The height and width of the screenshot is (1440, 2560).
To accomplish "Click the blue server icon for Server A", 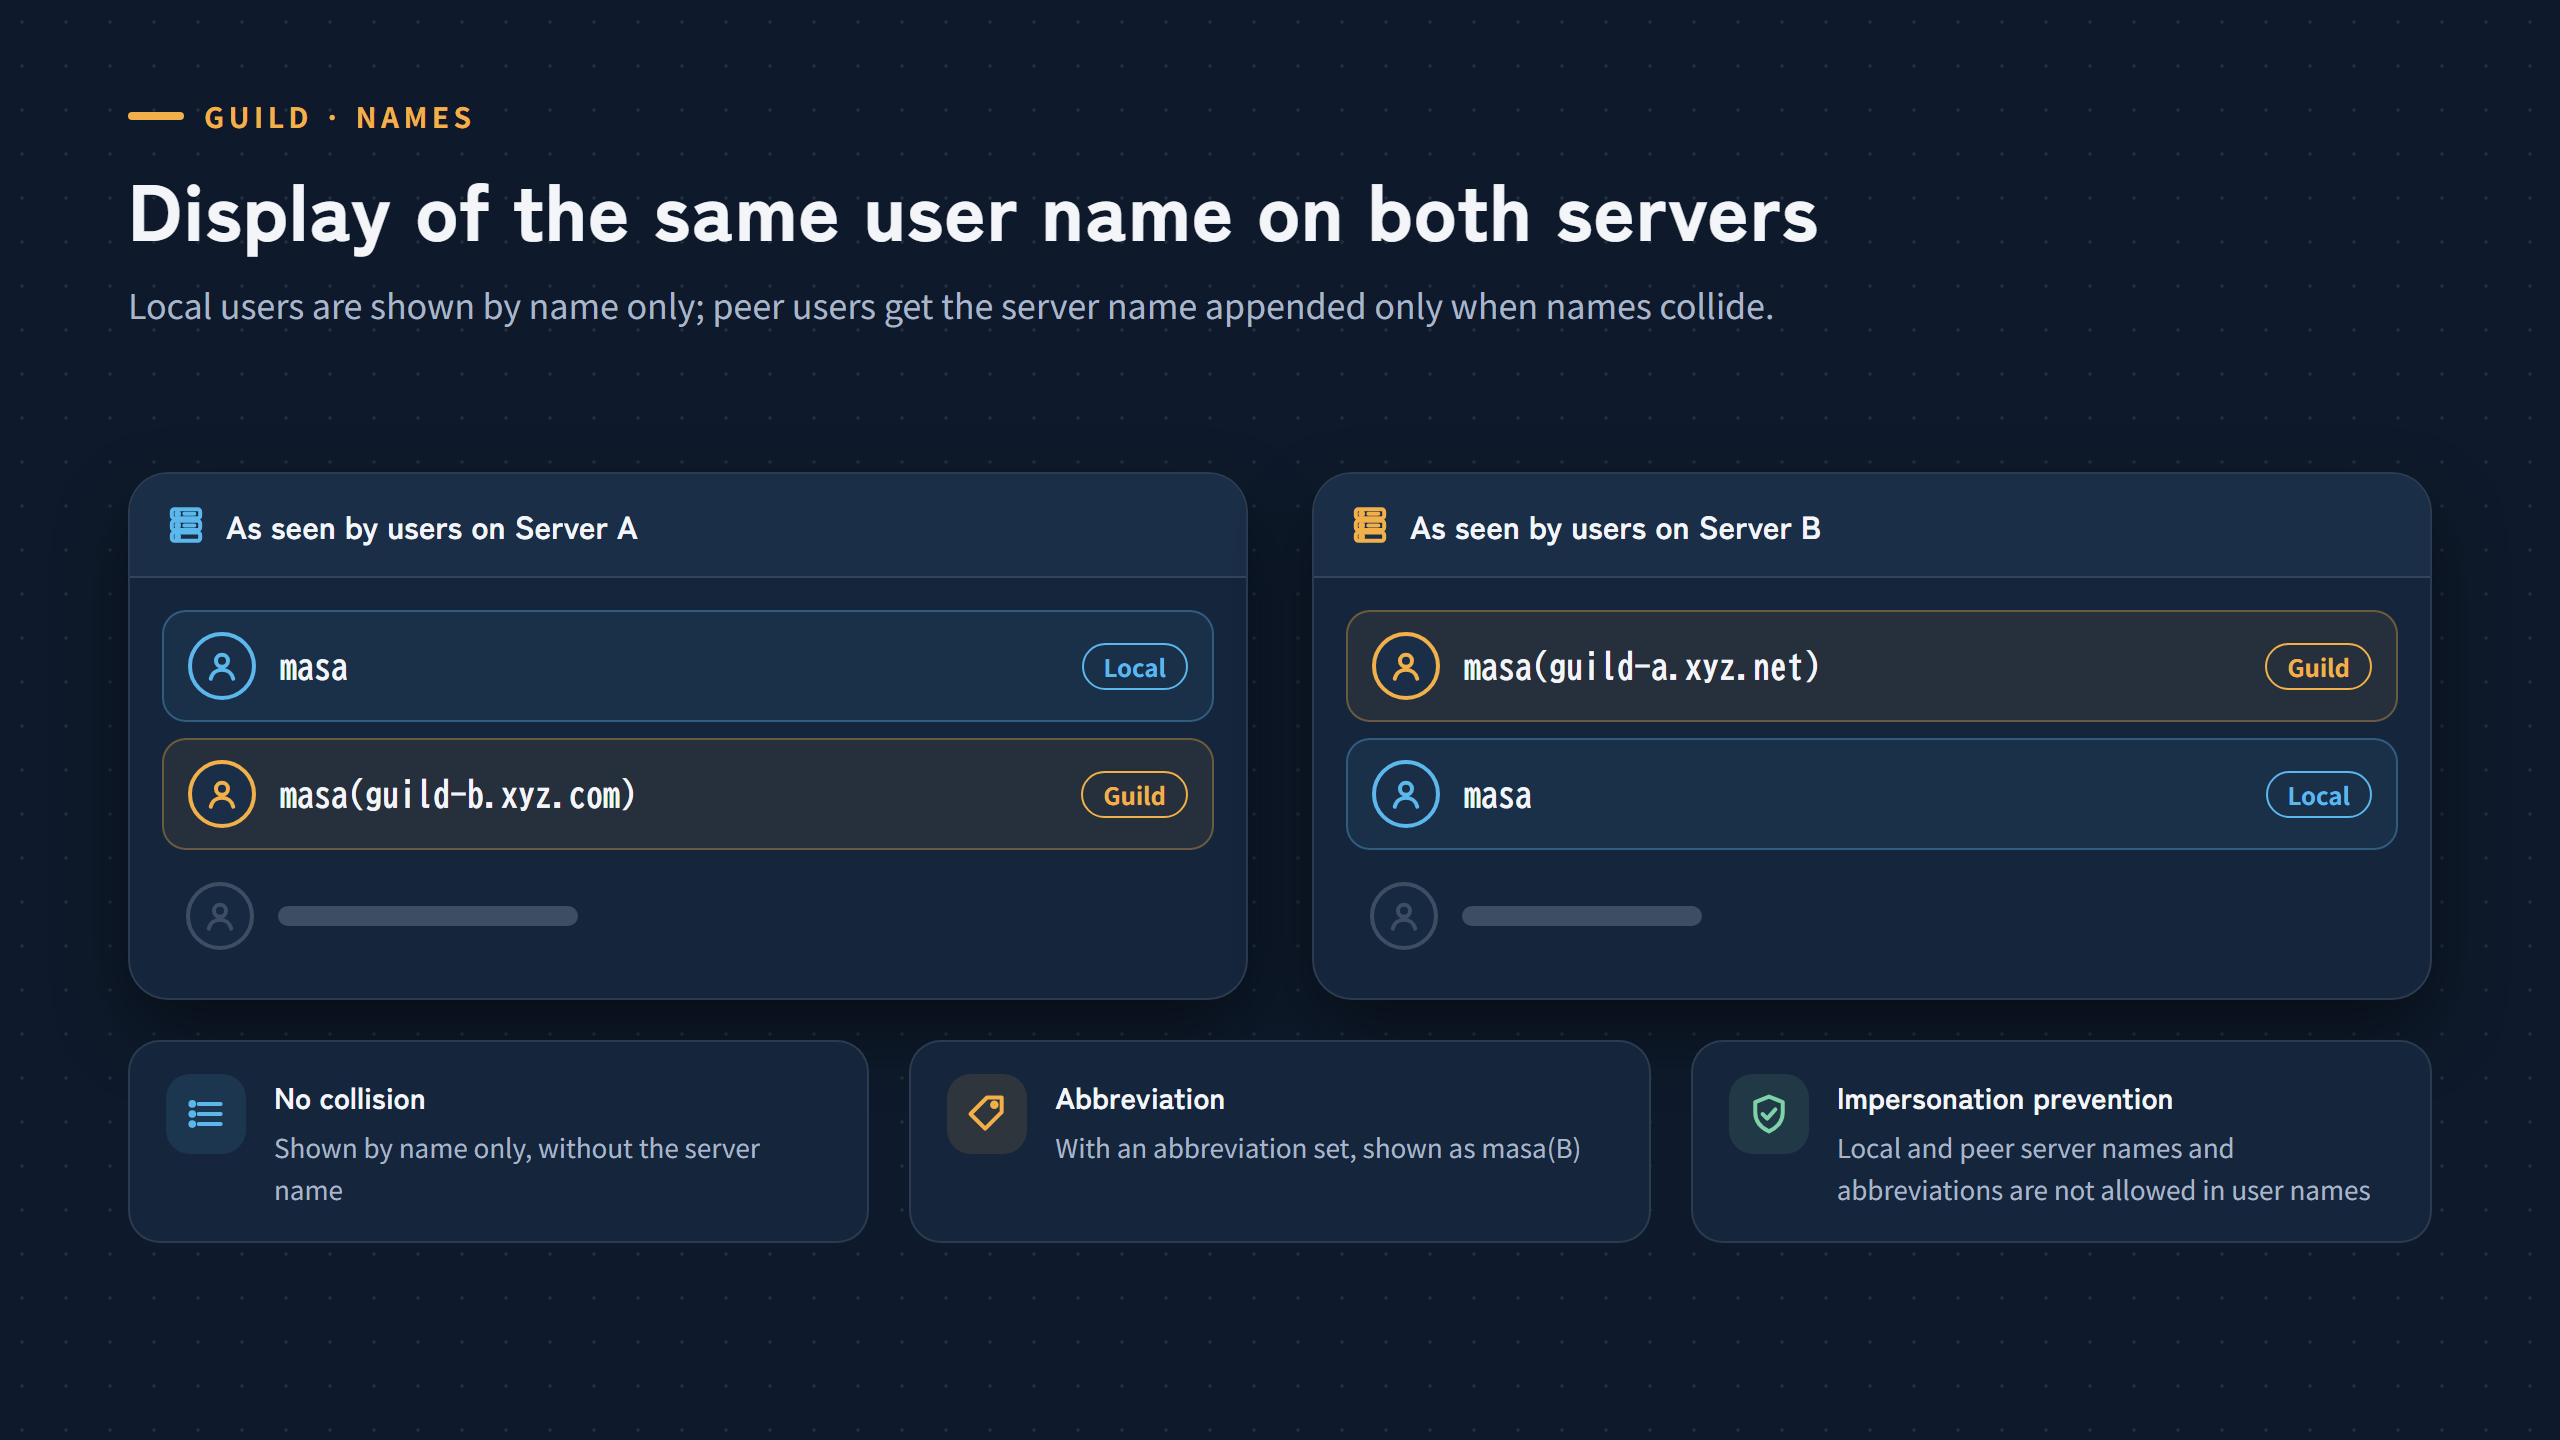I will tap(186, 526).
